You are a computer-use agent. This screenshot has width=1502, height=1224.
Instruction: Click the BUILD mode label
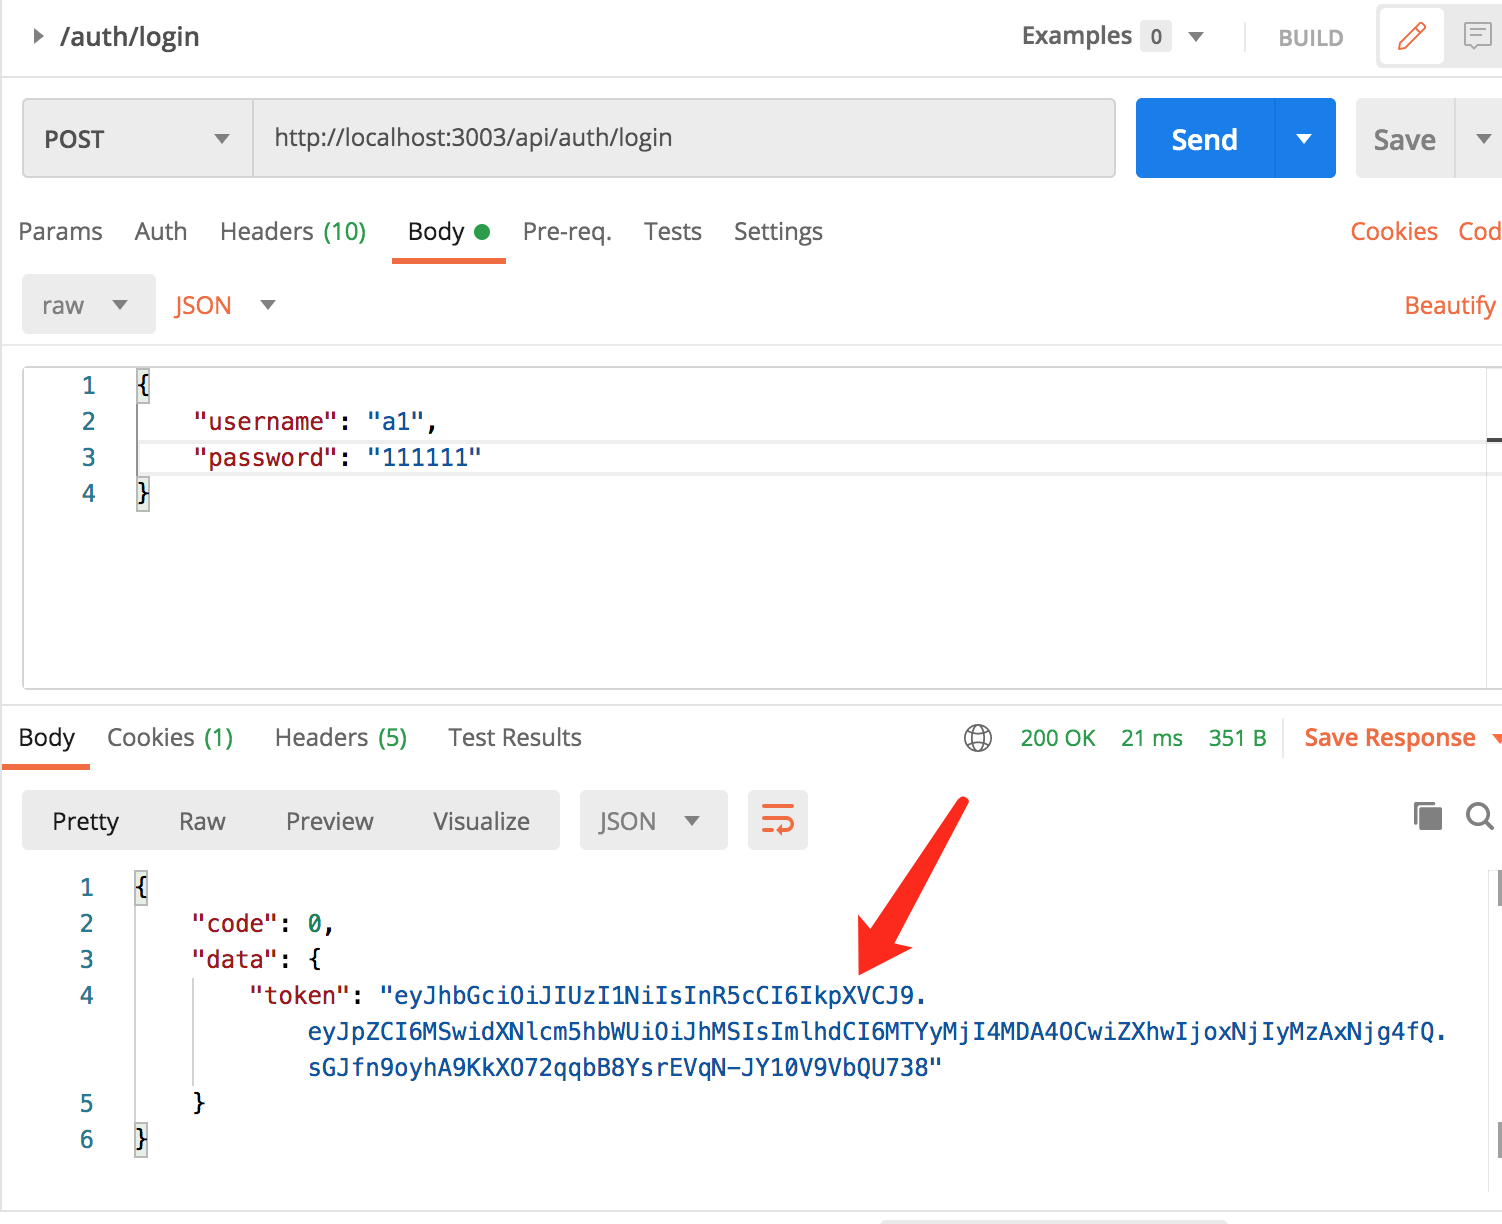[x=1310, y=38]
